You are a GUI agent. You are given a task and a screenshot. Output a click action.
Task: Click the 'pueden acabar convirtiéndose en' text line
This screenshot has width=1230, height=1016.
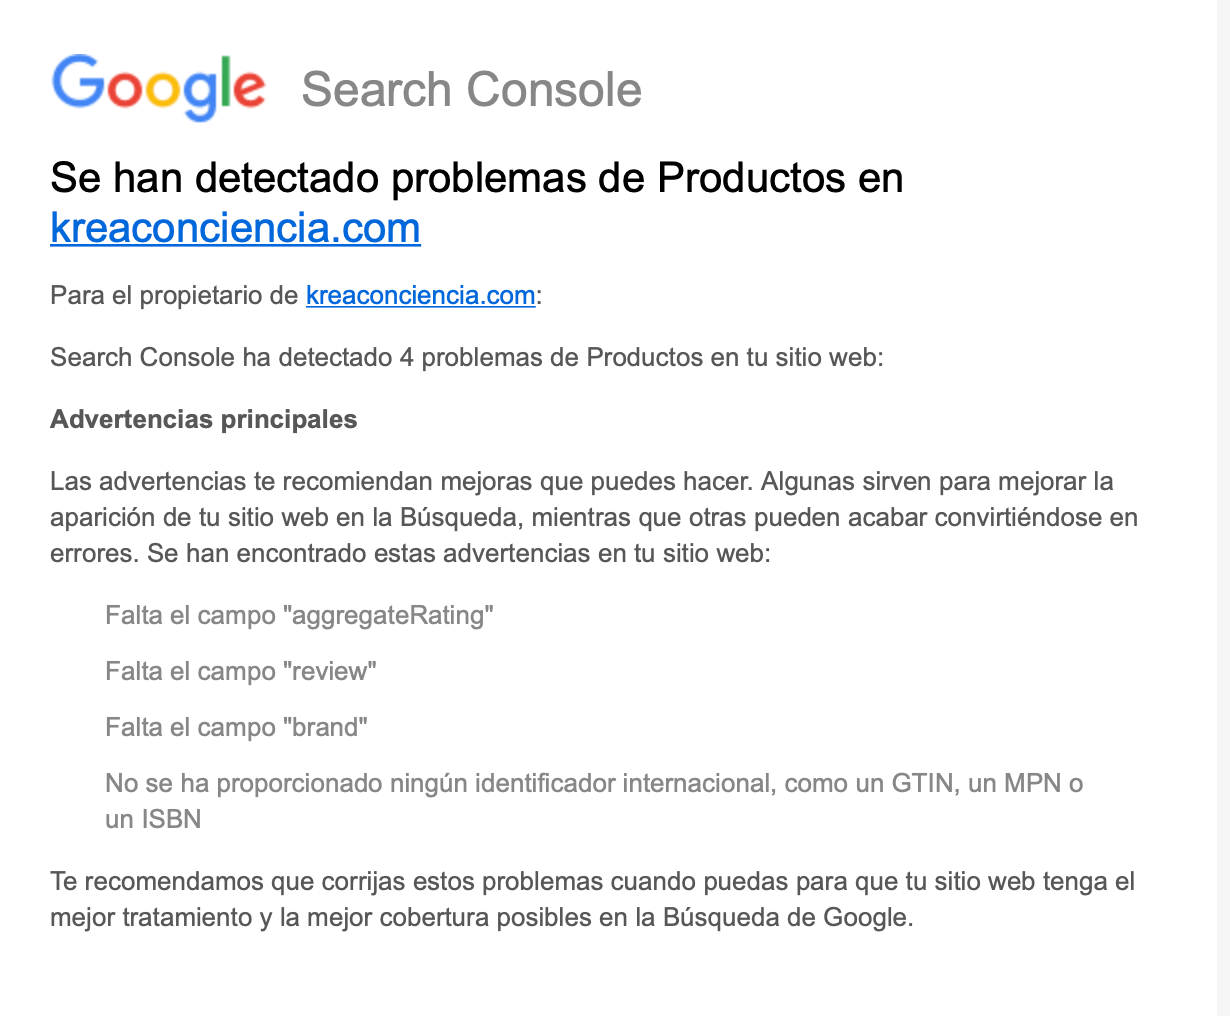pos(594,518)
